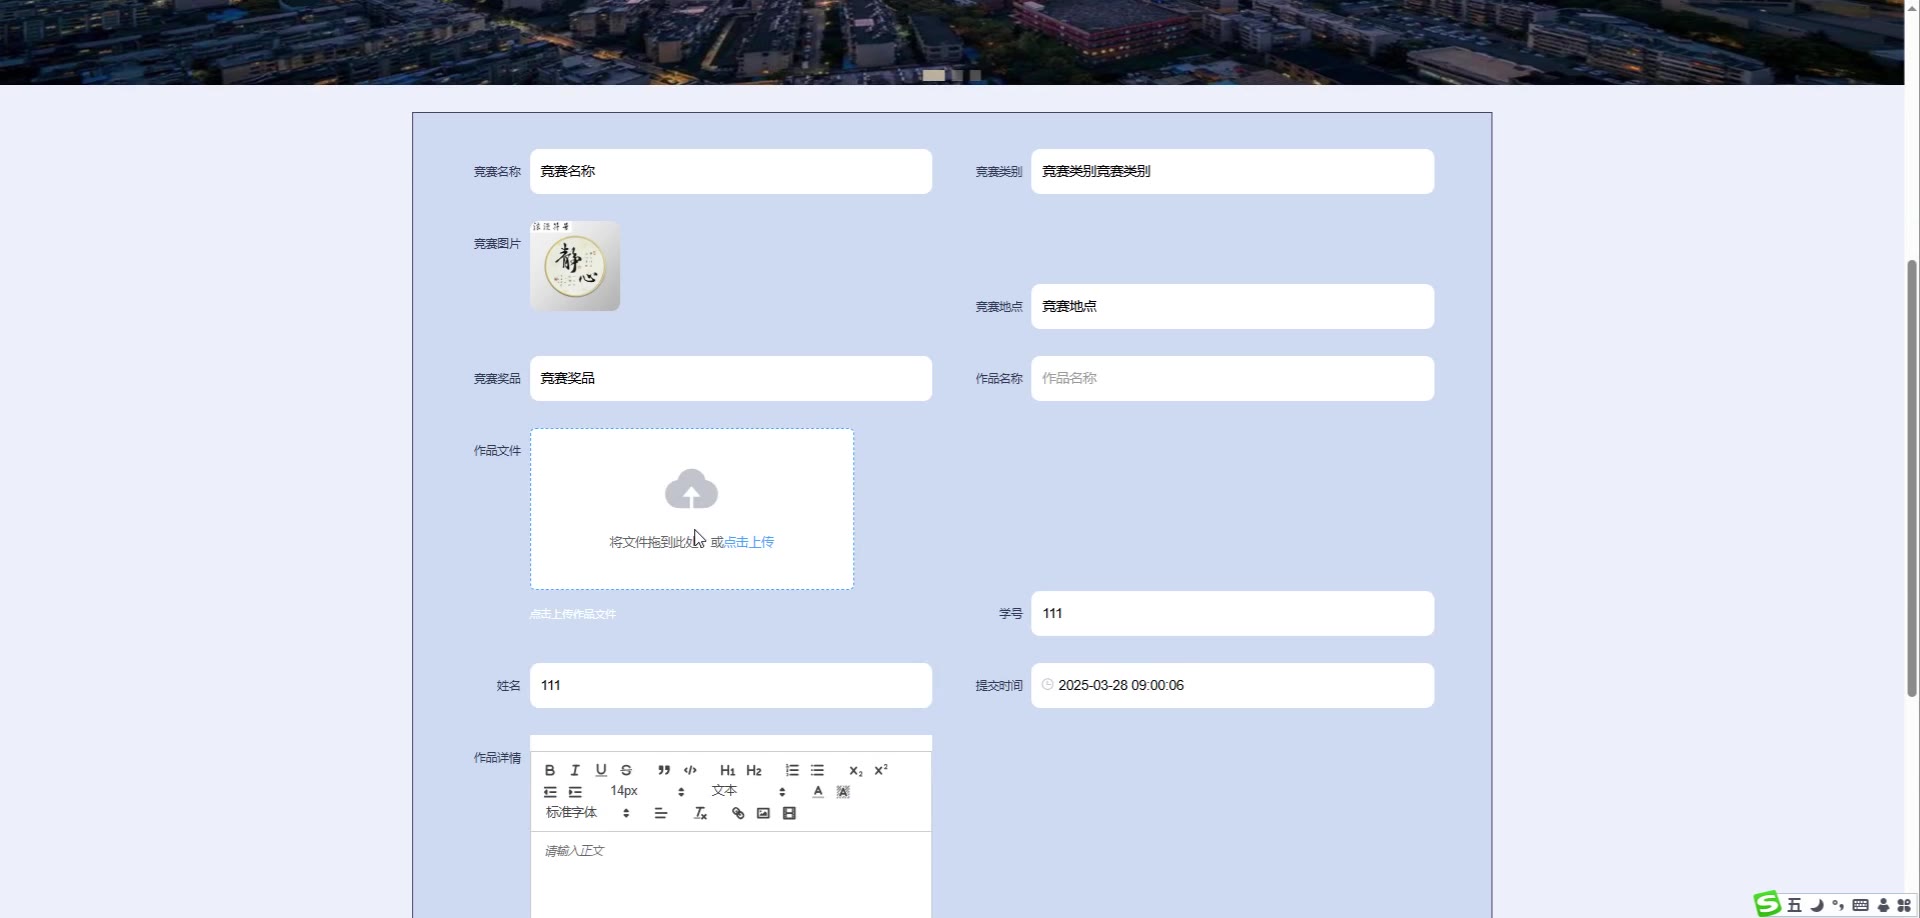Apply Heading 2 style

[754, 770]
